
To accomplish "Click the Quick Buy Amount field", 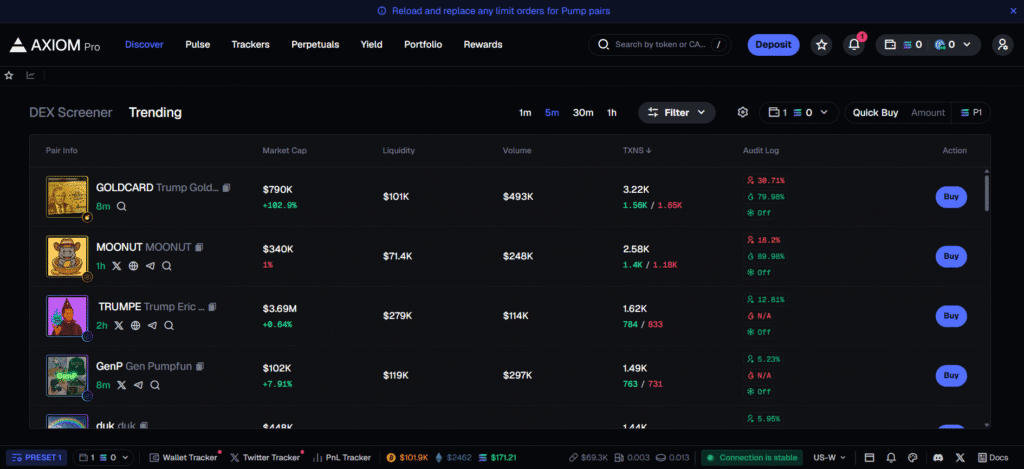I will [928, 112].
